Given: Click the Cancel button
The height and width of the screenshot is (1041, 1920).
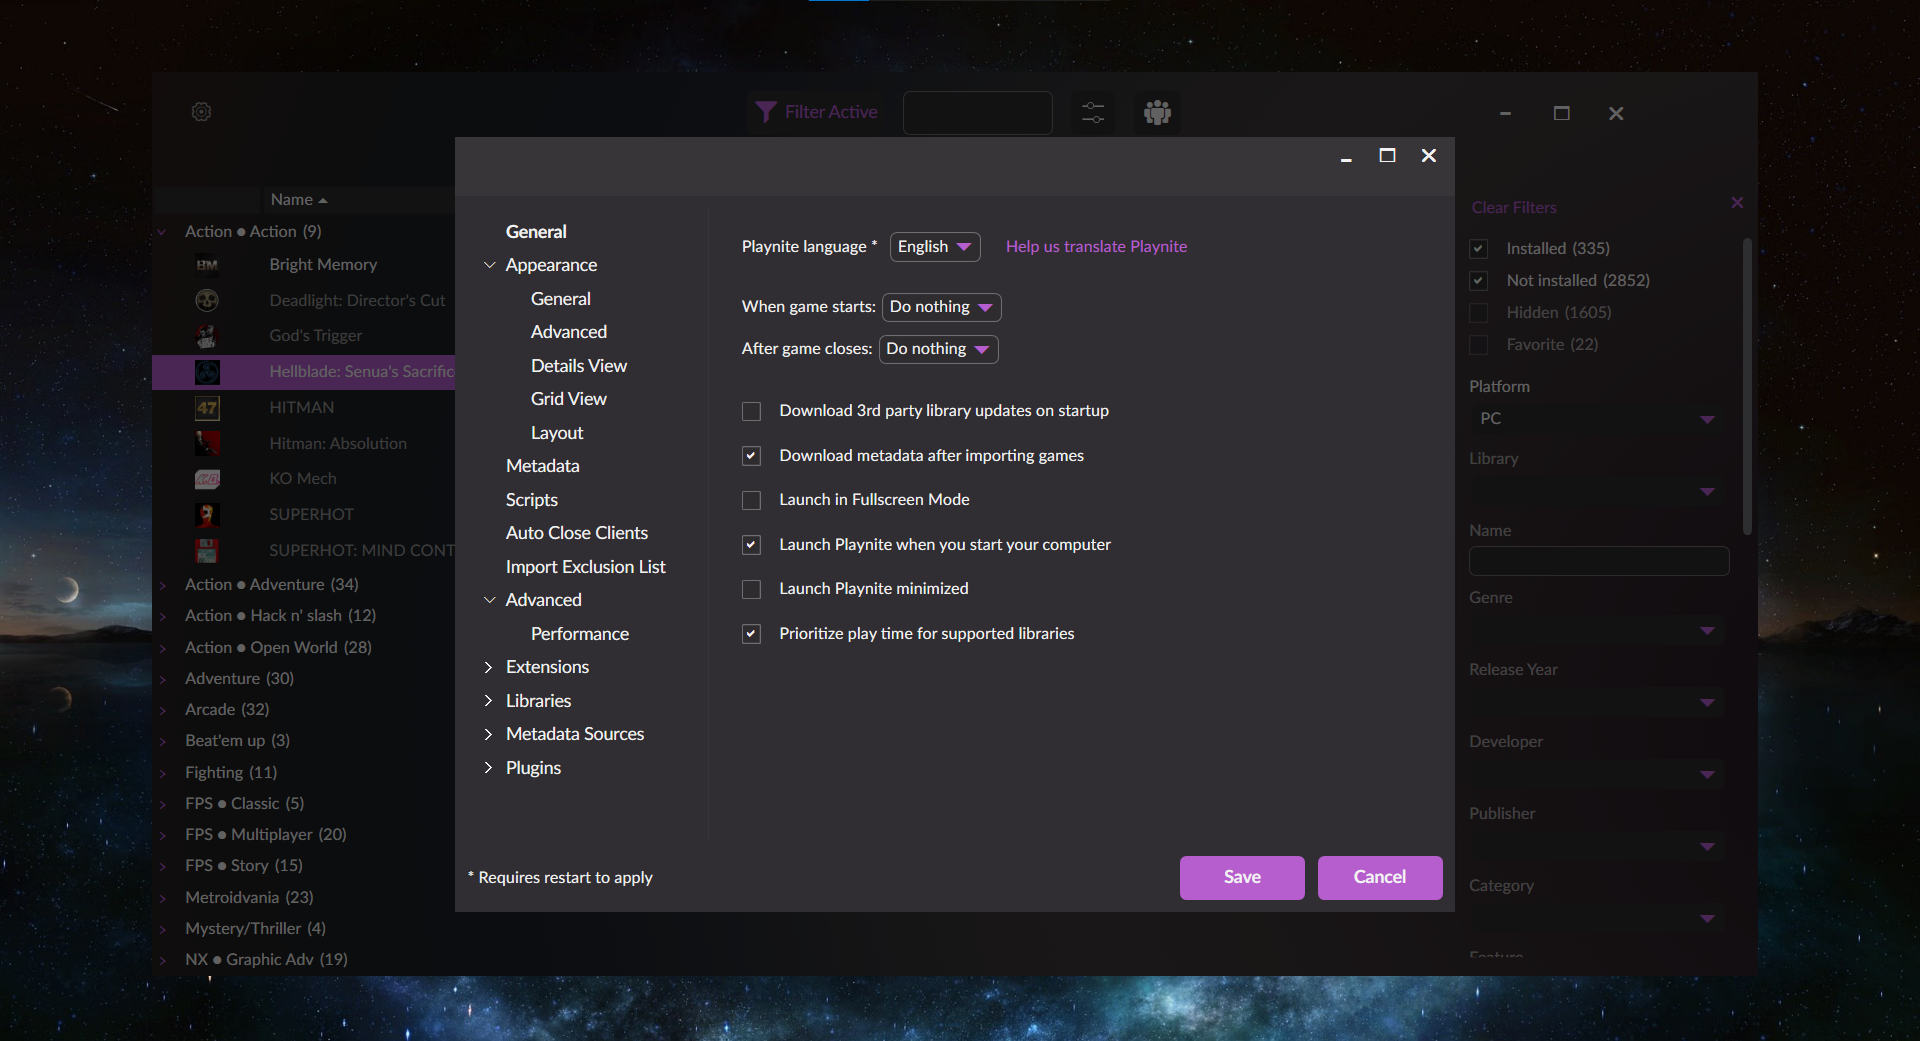Looking at the screenshot, I should (x=1380, y=877).
